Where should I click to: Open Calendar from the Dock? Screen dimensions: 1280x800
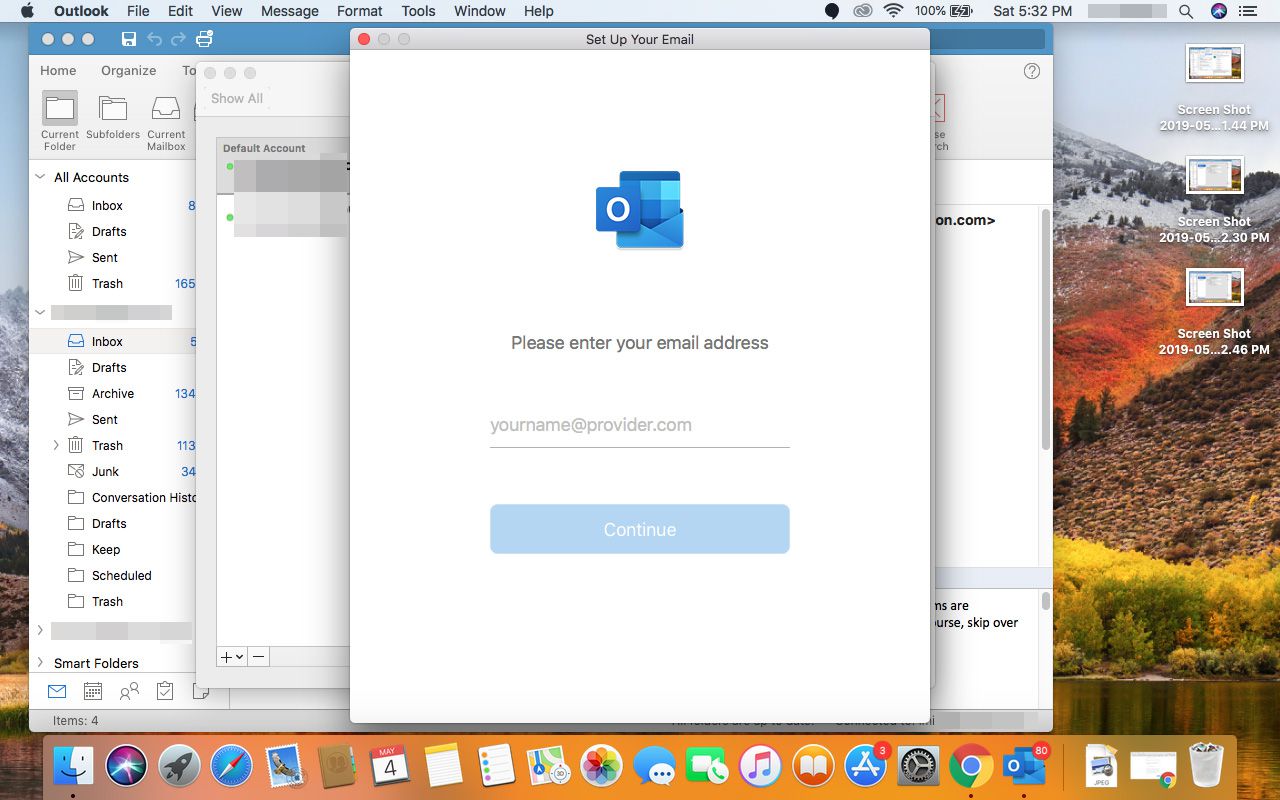(390, 767)
